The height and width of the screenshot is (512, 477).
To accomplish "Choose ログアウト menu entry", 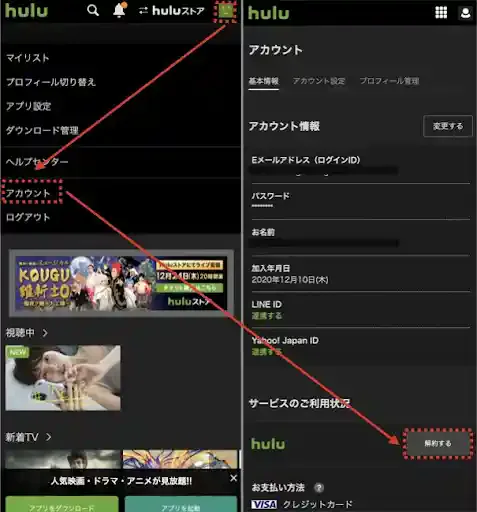I will click(28, 217).
